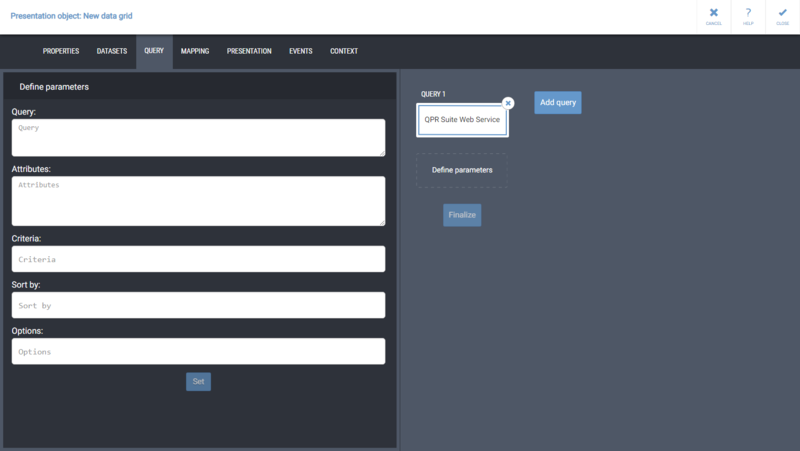Focus the Criteria input field
This screenshot has width=800, height=451.
[x=198, y=259]
